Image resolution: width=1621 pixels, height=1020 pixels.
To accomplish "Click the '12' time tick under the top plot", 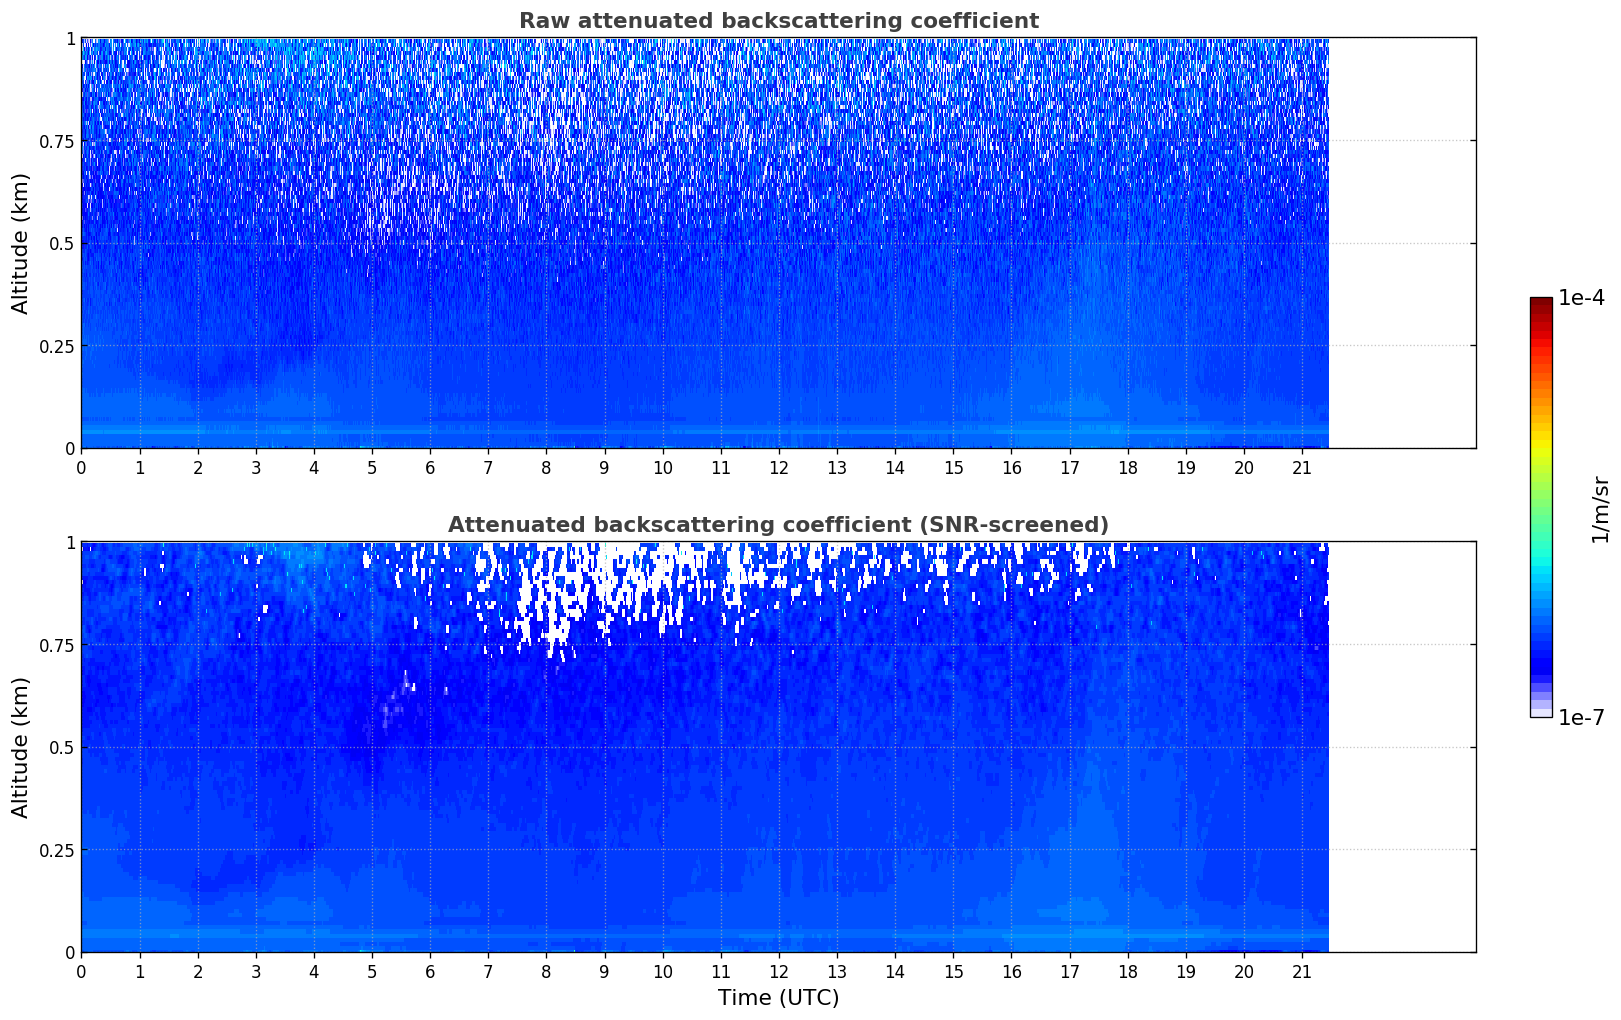I will coord(779,468).
